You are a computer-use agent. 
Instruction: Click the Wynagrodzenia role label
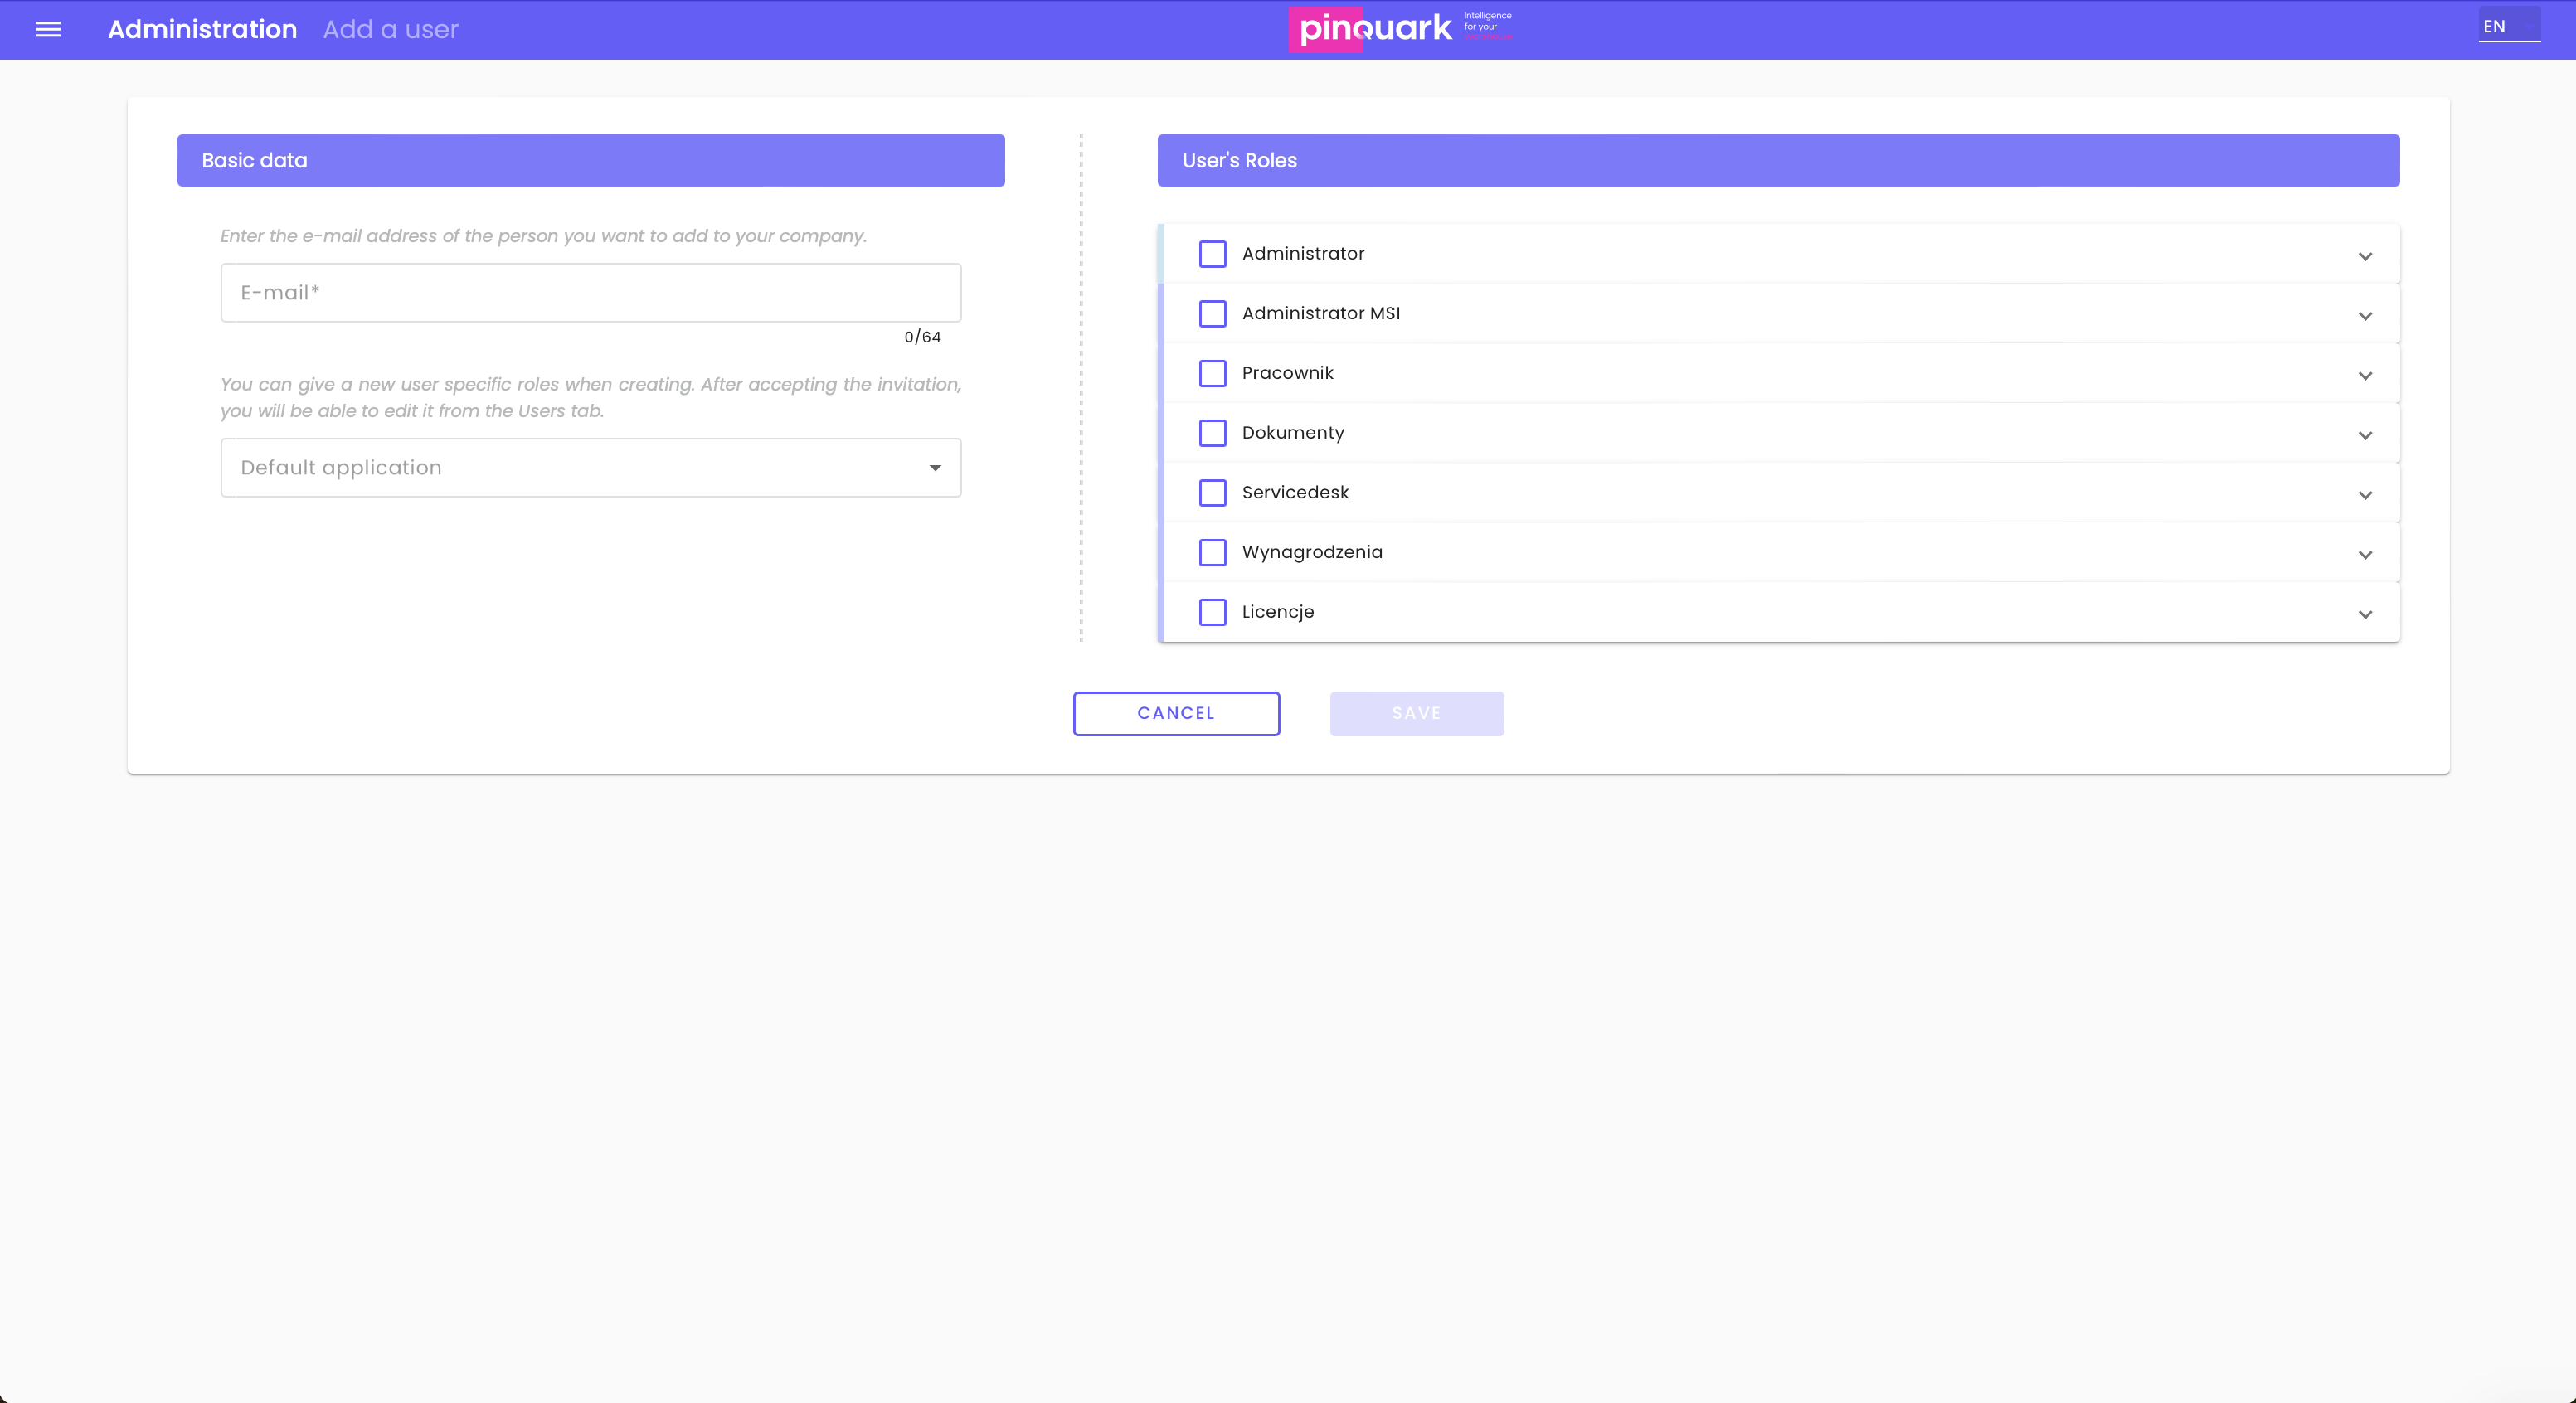pos(1312,552)
